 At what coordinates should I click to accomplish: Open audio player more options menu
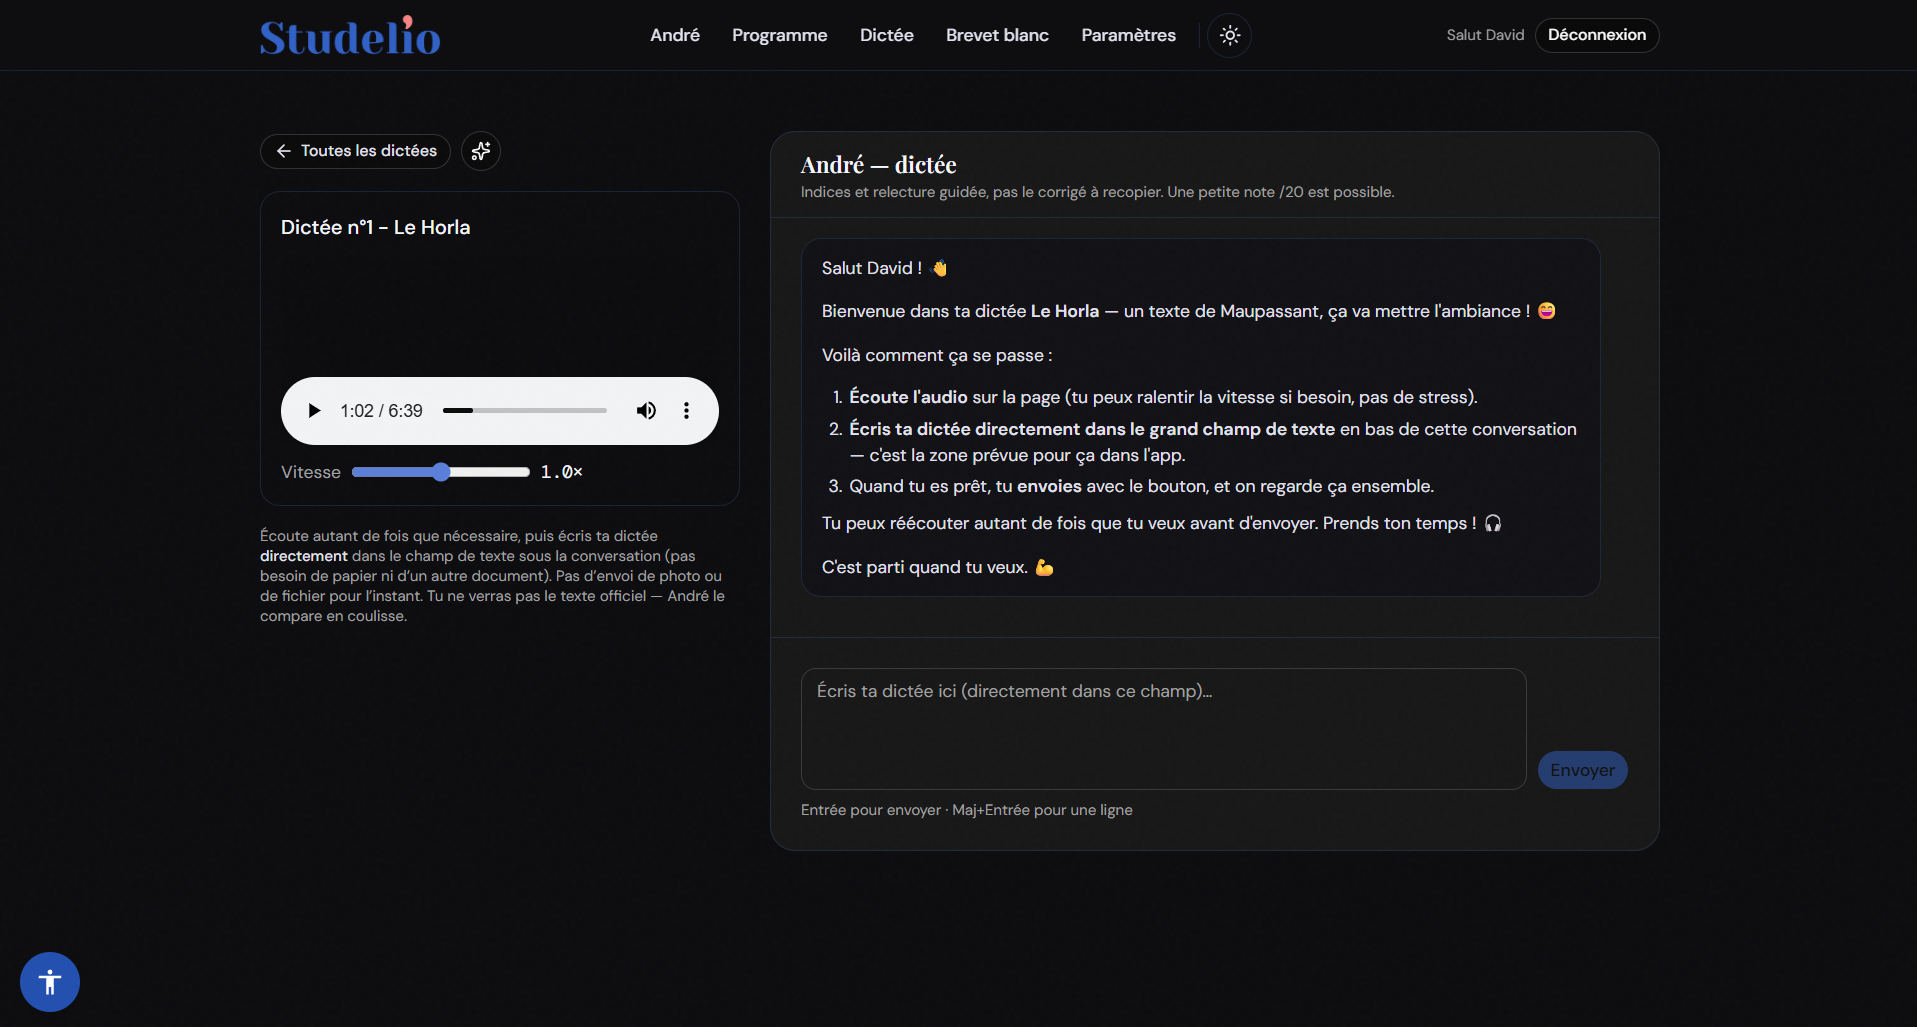coord(686,411)
